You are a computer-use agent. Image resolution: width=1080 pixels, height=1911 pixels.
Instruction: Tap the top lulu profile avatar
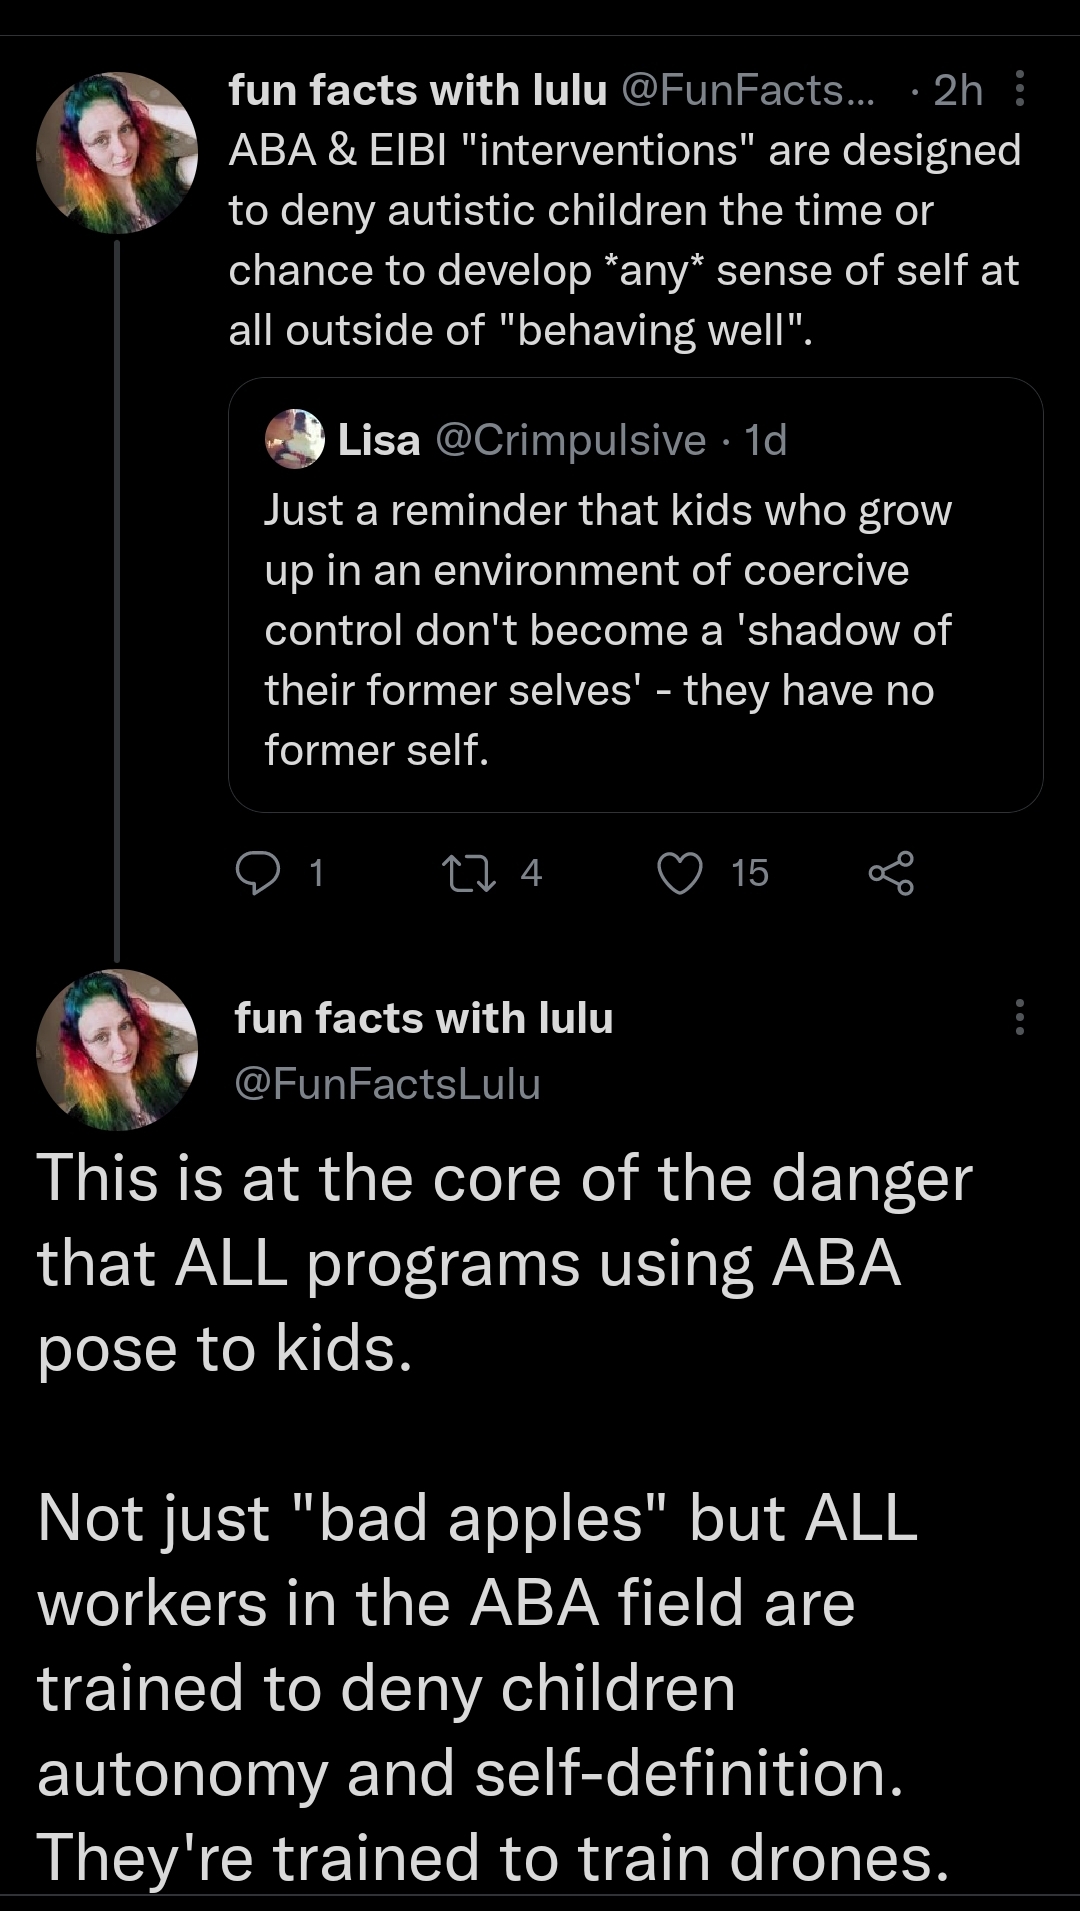[x=116, y=153]
